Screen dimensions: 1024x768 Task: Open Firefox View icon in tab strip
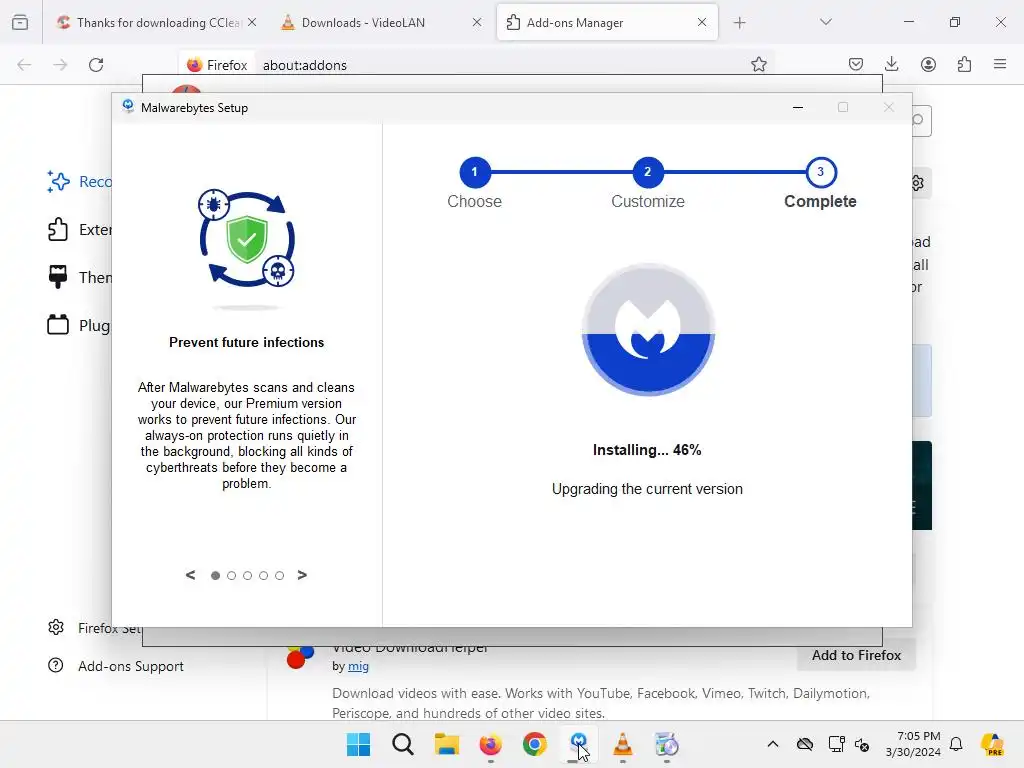[x=20, y=23]
